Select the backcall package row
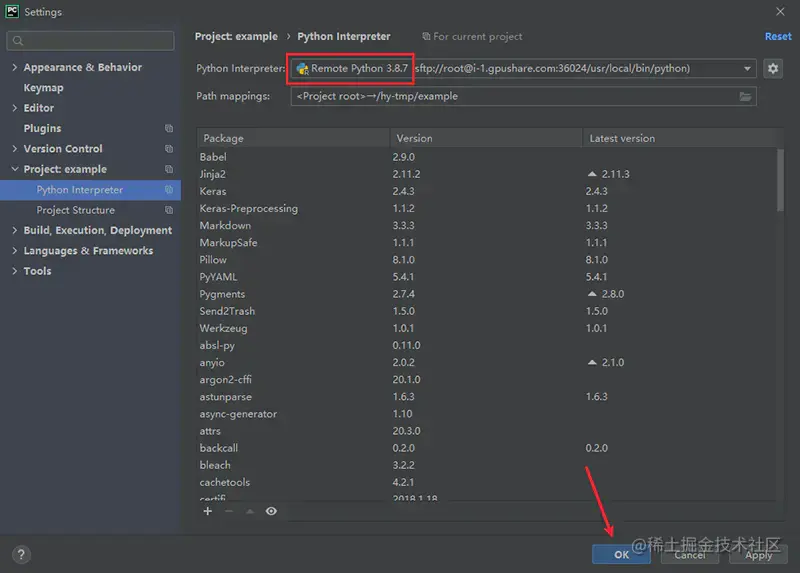The width and height of the screenshot is (800, 573). pyautogui.click(x=487, y=448)
